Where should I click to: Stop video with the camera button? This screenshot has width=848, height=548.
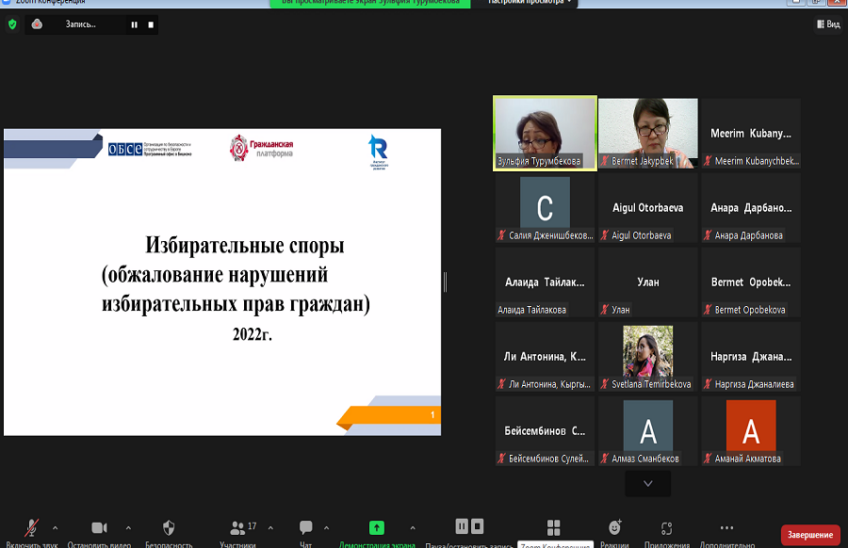[x=99, y=528]
